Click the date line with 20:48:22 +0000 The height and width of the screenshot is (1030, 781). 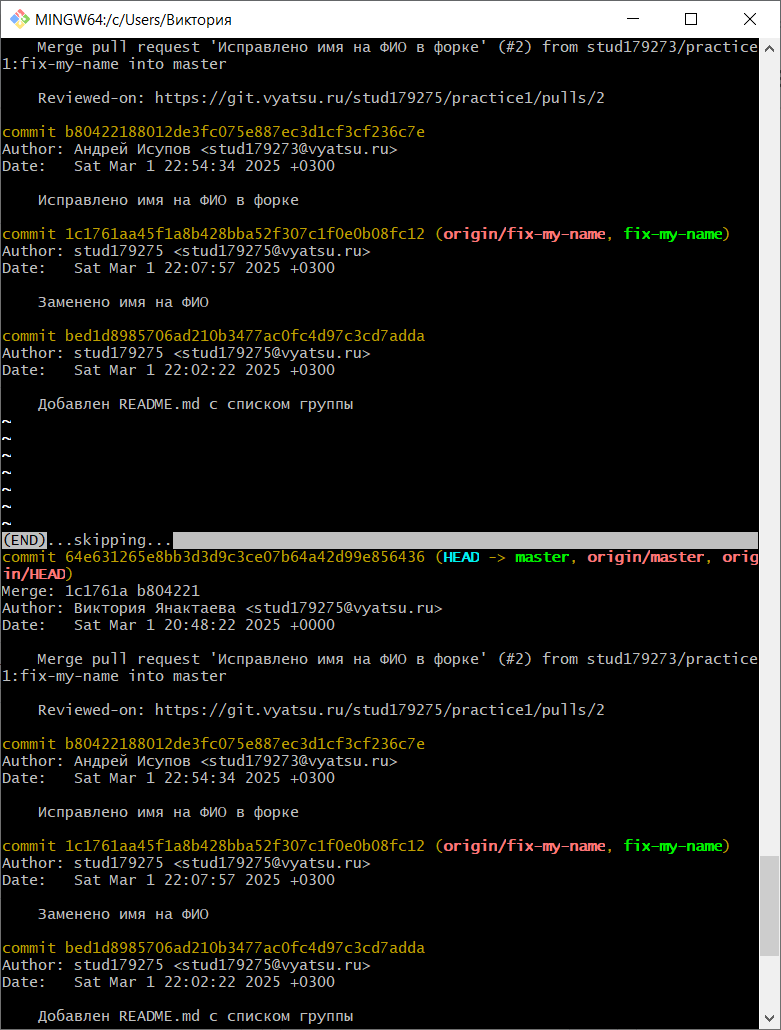[168, 625]
